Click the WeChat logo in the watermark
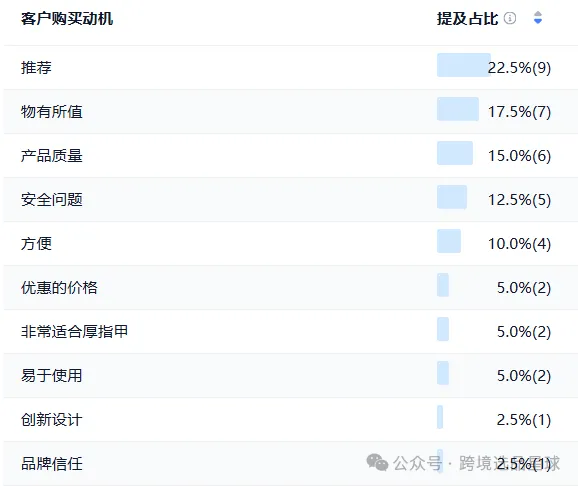578x486 pixels. (x=377, y=462)
